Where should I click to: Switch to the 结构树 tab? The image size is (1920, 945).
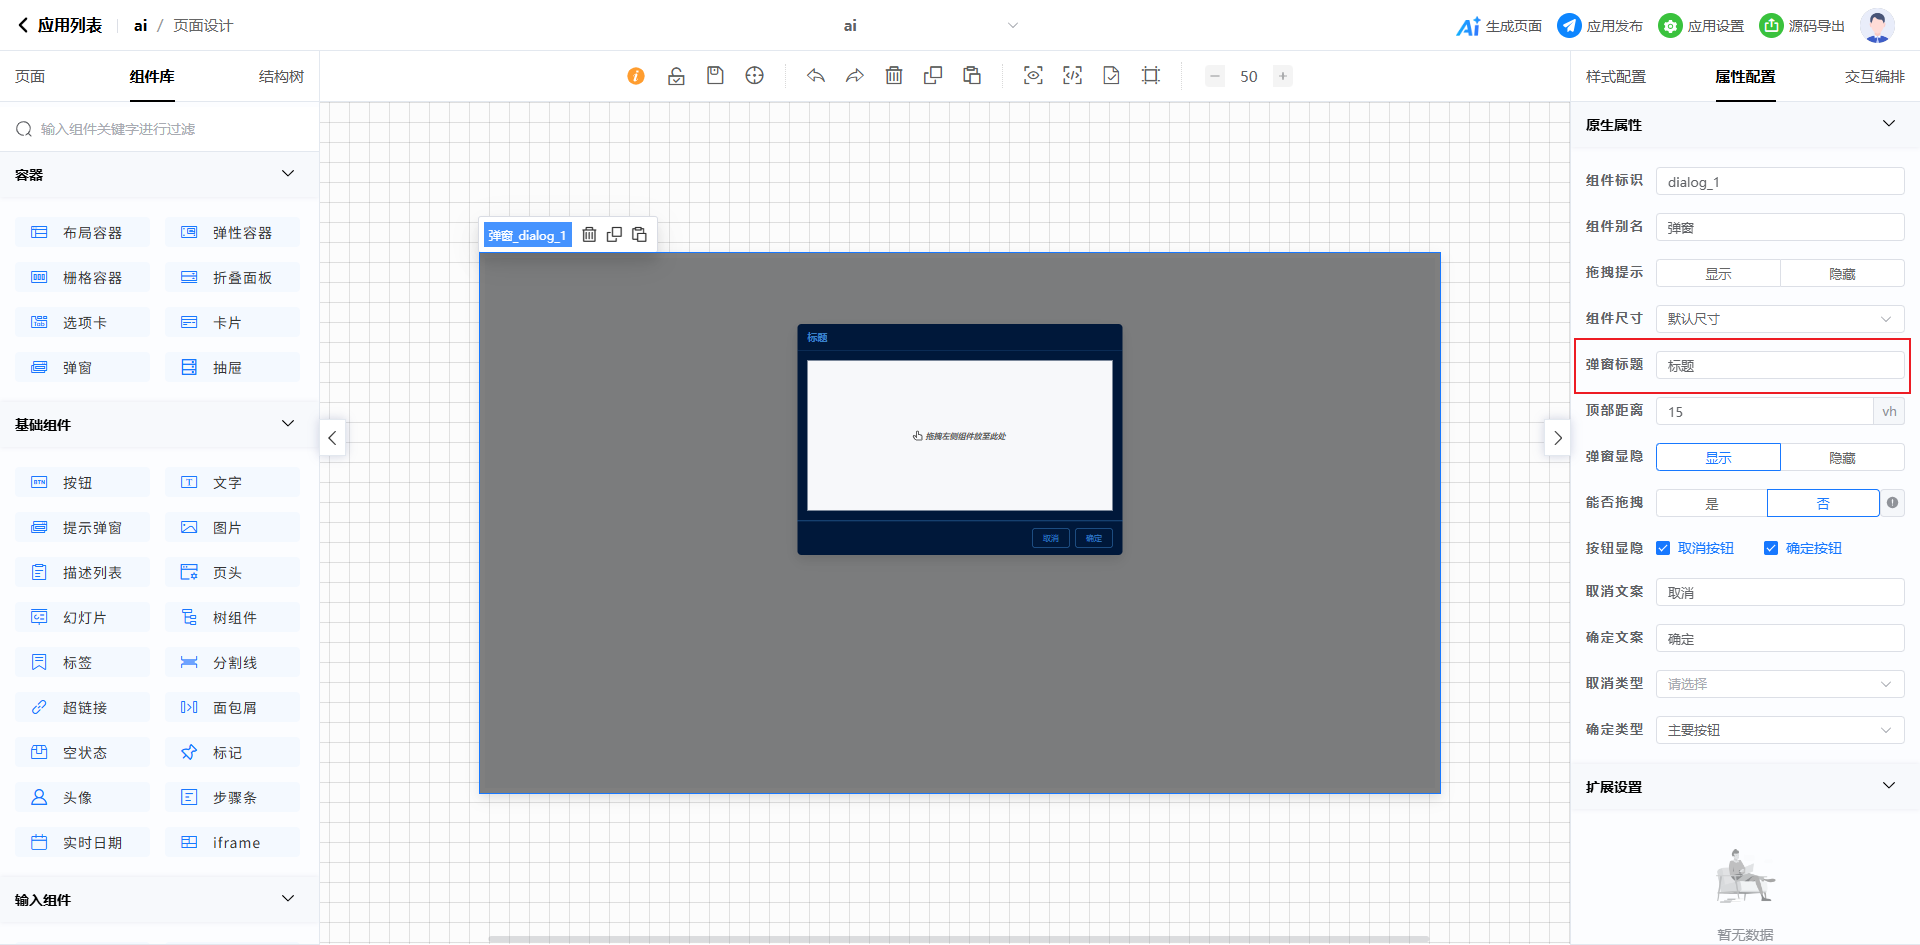[x=281, y=77]
